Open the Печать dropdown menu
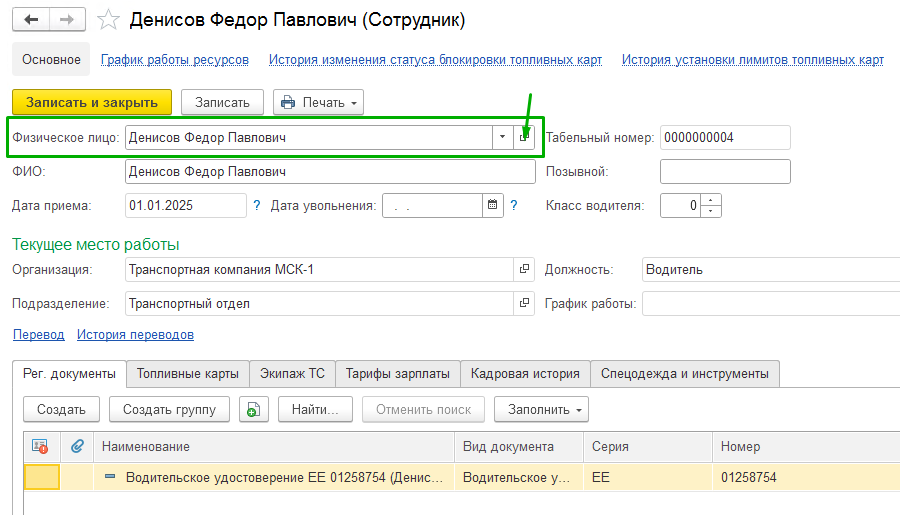Screen dimensions: 900x515 click(x=318, y=102)
